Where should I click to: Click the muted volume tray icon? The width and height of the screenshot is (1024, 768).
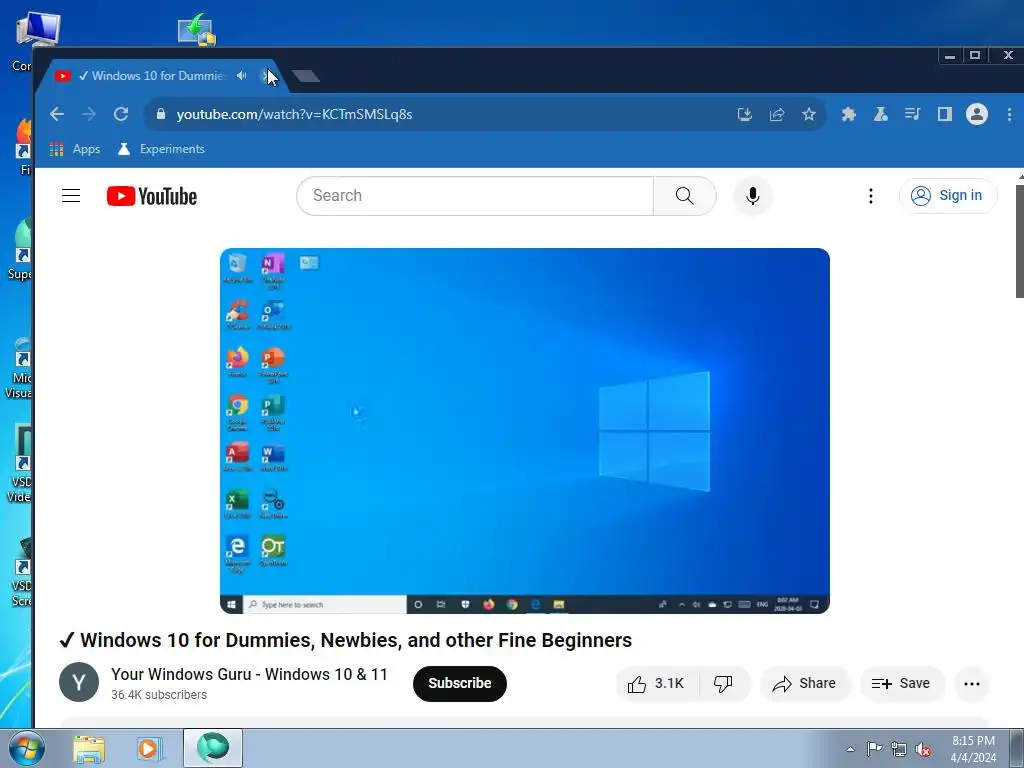923,749
